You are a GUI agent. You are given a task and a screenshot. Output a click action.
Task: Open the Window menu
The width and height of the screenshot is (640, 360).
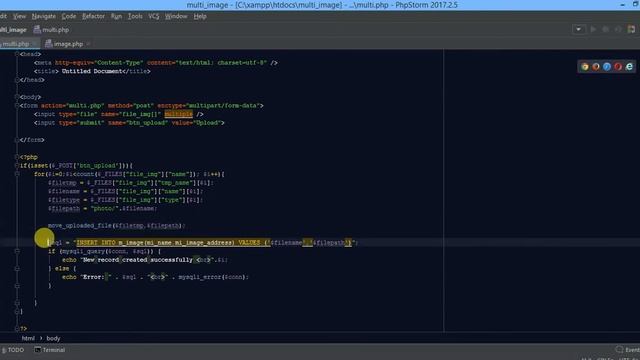(176, 16)
